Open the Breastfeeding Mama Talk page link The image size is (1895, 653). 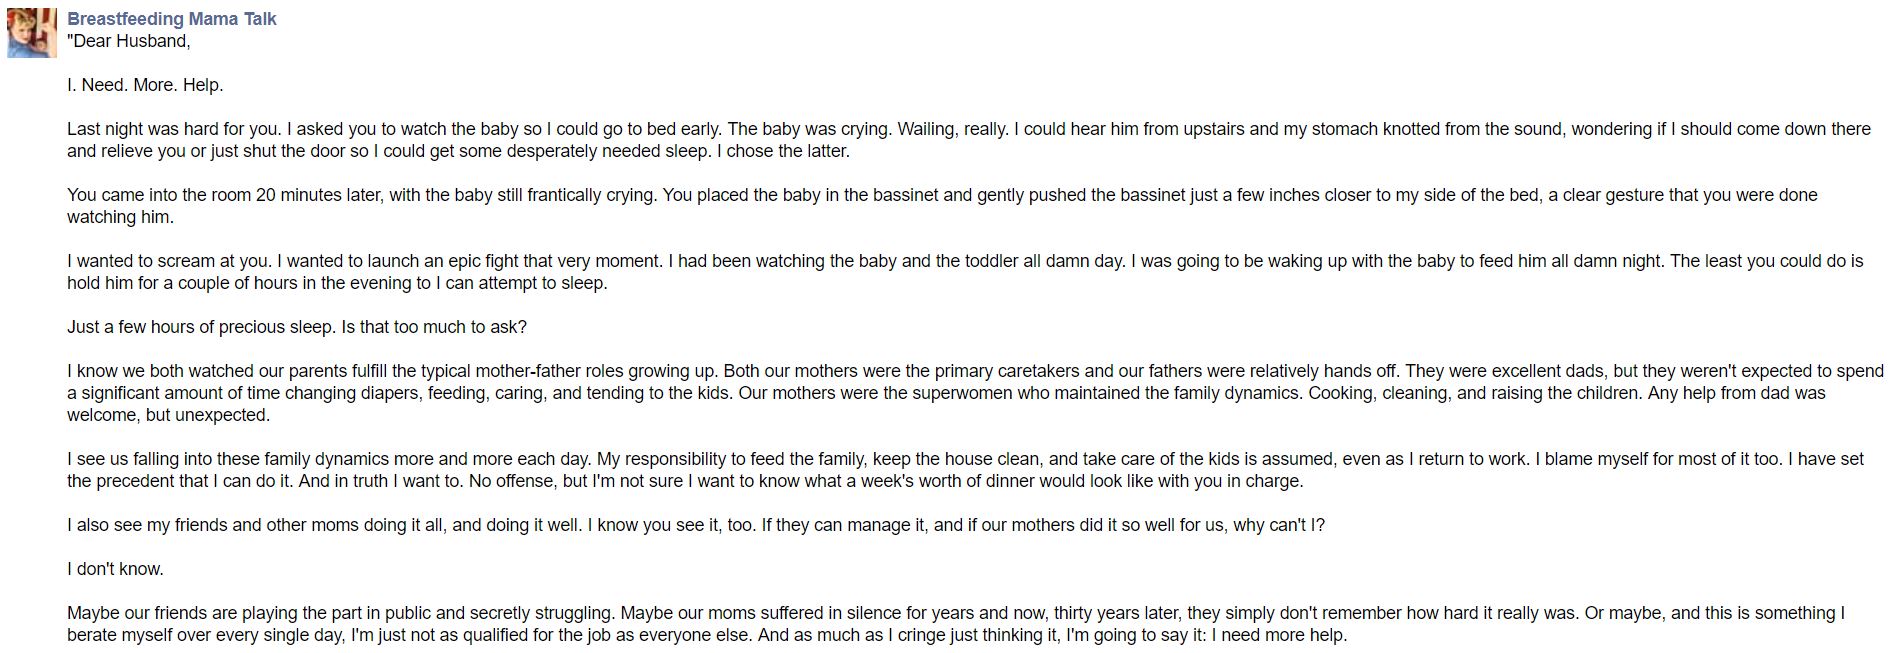171,19
